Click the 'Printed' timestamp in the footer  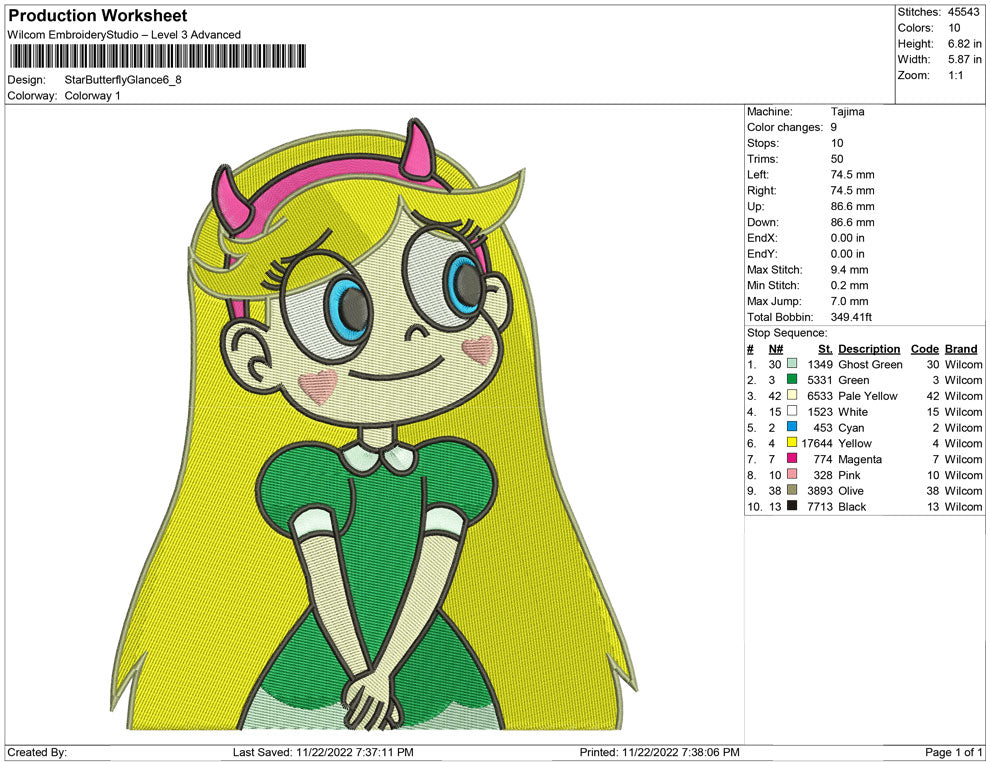click(x=660, y=752)
